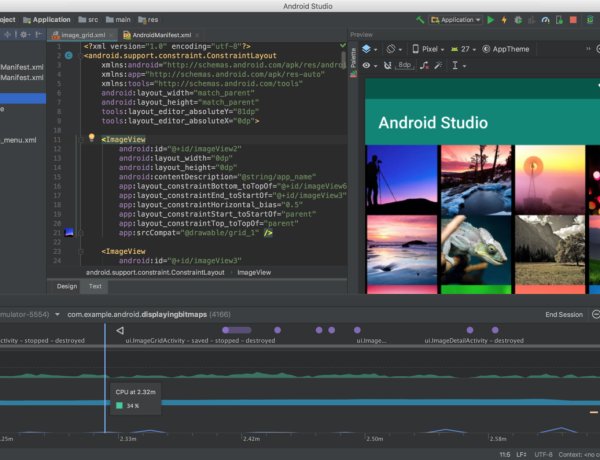Image resolution: width=600 pixels, height=460 pixels.
Task: Click the 8dp default margins field
Action: click(x=404, y=65)
